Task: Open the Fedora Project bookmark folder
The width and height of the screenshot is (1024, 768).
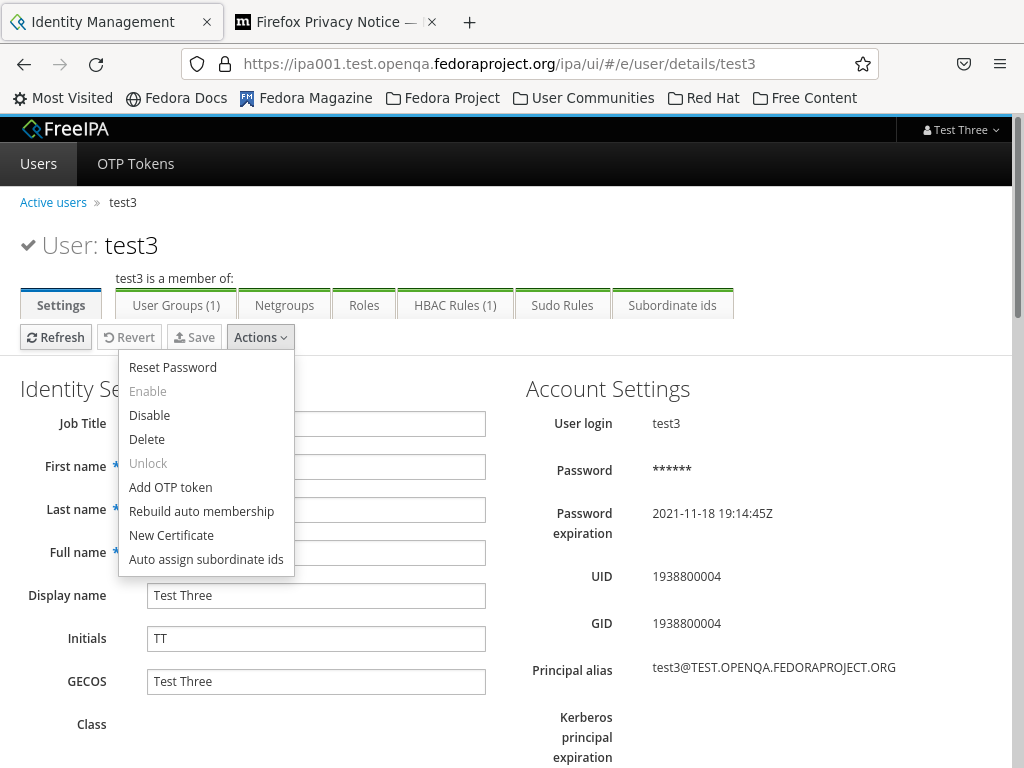Action: tap(443, 98)
